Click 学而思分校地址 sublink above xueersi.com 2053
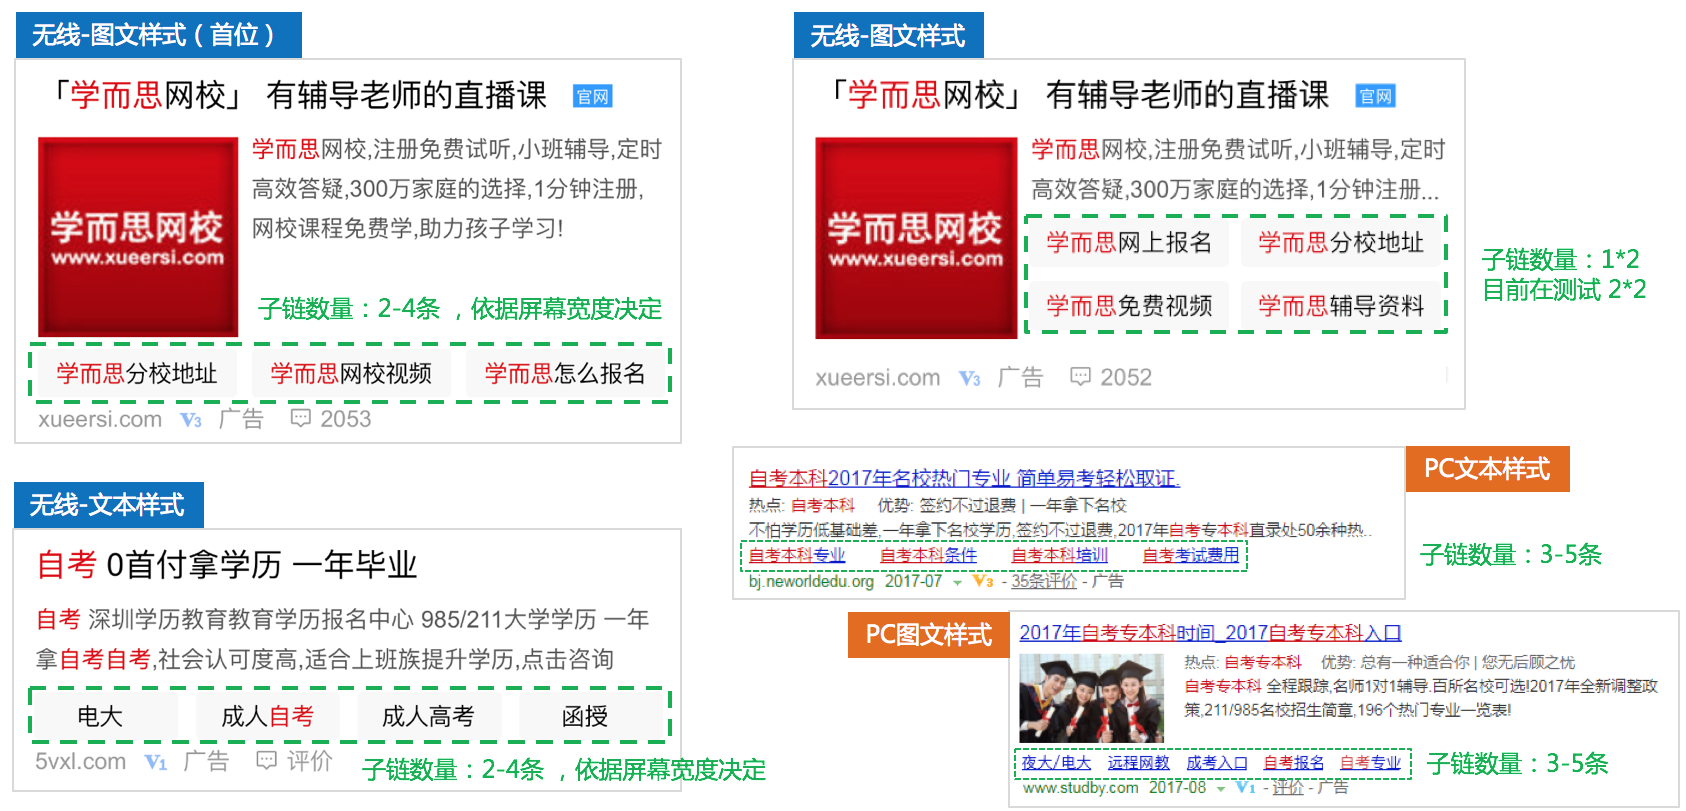Viewport: 1686px width, 811px height. point(136,374)
